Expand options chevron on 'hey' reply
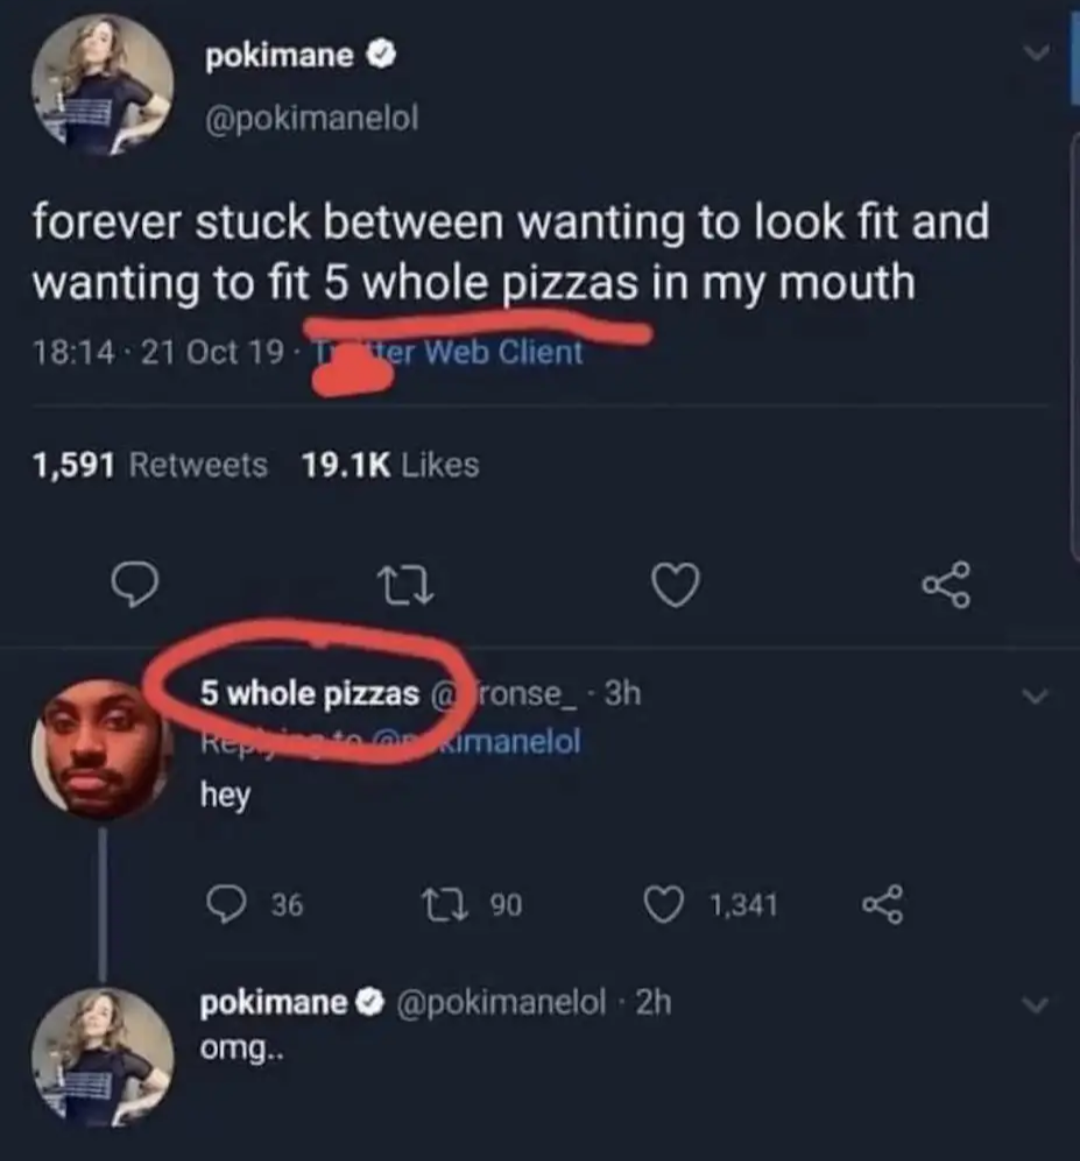The image size is (1080, 1161). pyautogui.click(x=1036, y=696)
